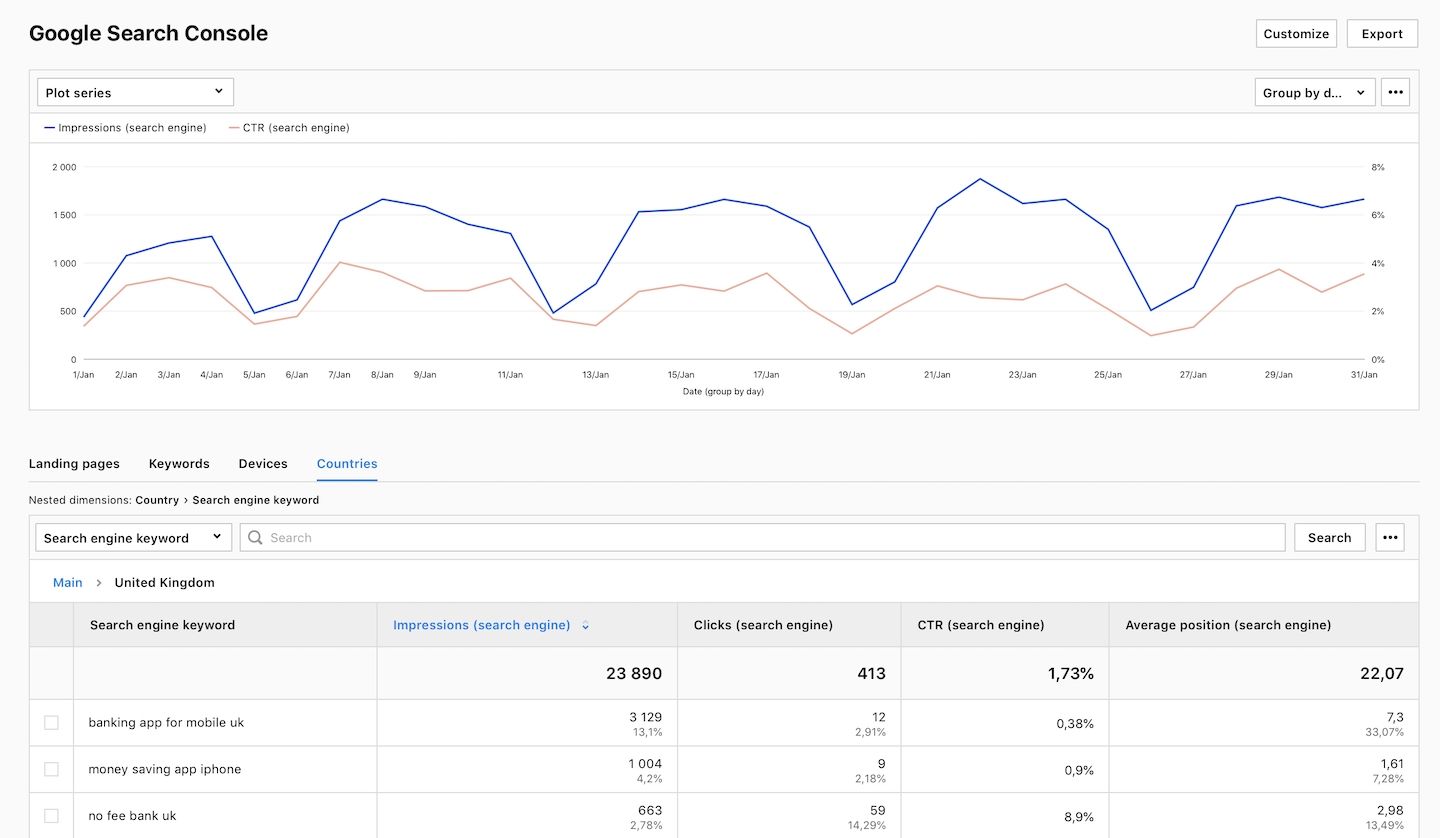Select the Countries tab
The width and height of the screenshot is (1440, 838).
pos(347,464)
